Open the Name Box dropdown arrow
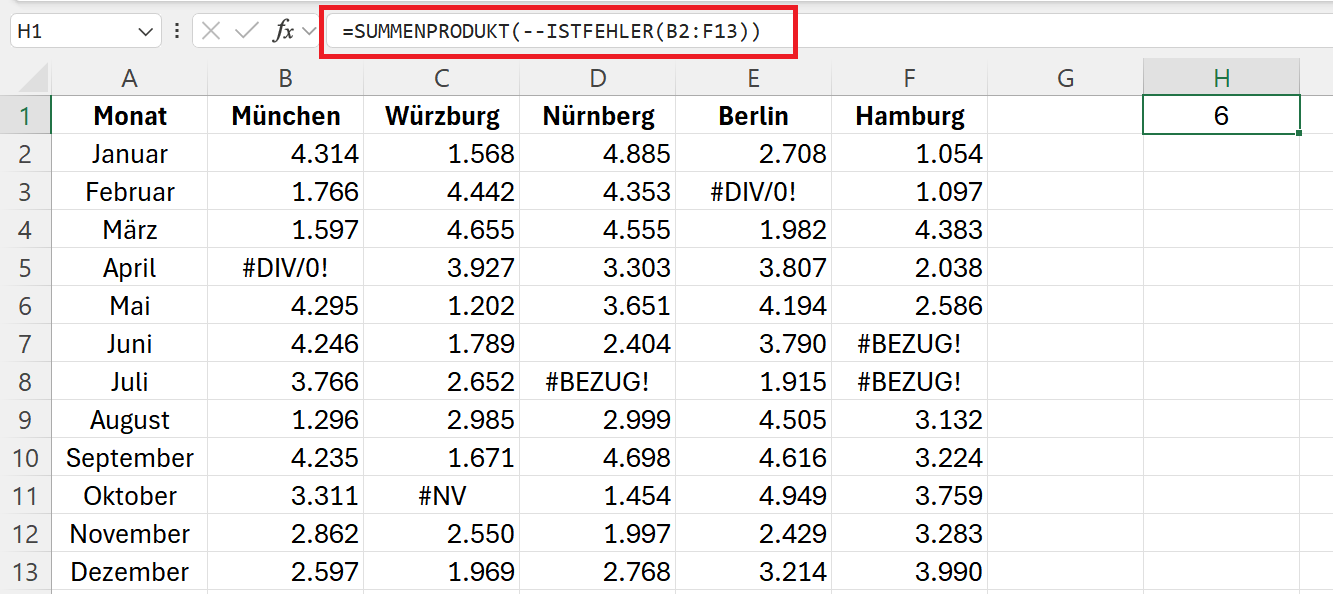Image resolution: width=1333 pixels, height=594 pixels. point(145,32)
